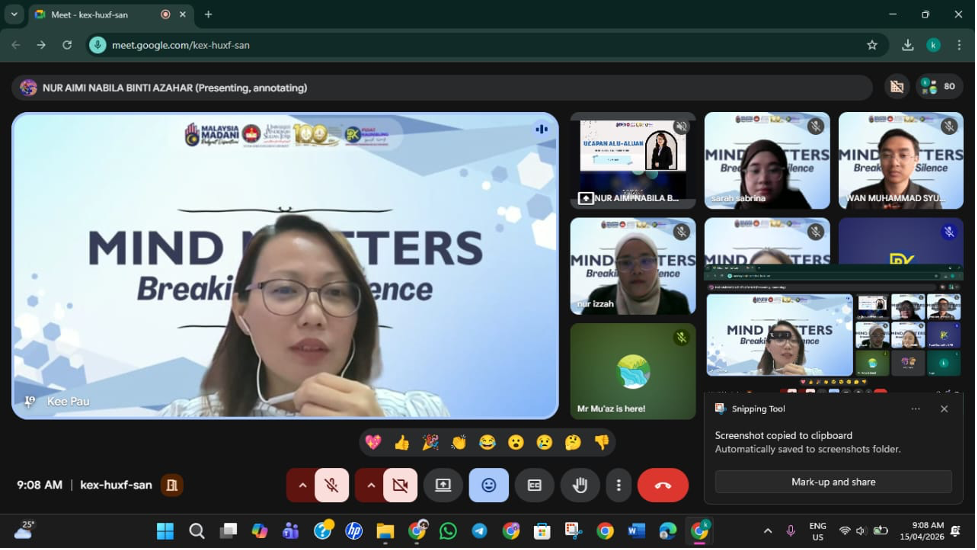Image resolution: width=977 pixels, height=550 pixels.
Task: Unmute the microphone
Action: (x=332, y=485)
